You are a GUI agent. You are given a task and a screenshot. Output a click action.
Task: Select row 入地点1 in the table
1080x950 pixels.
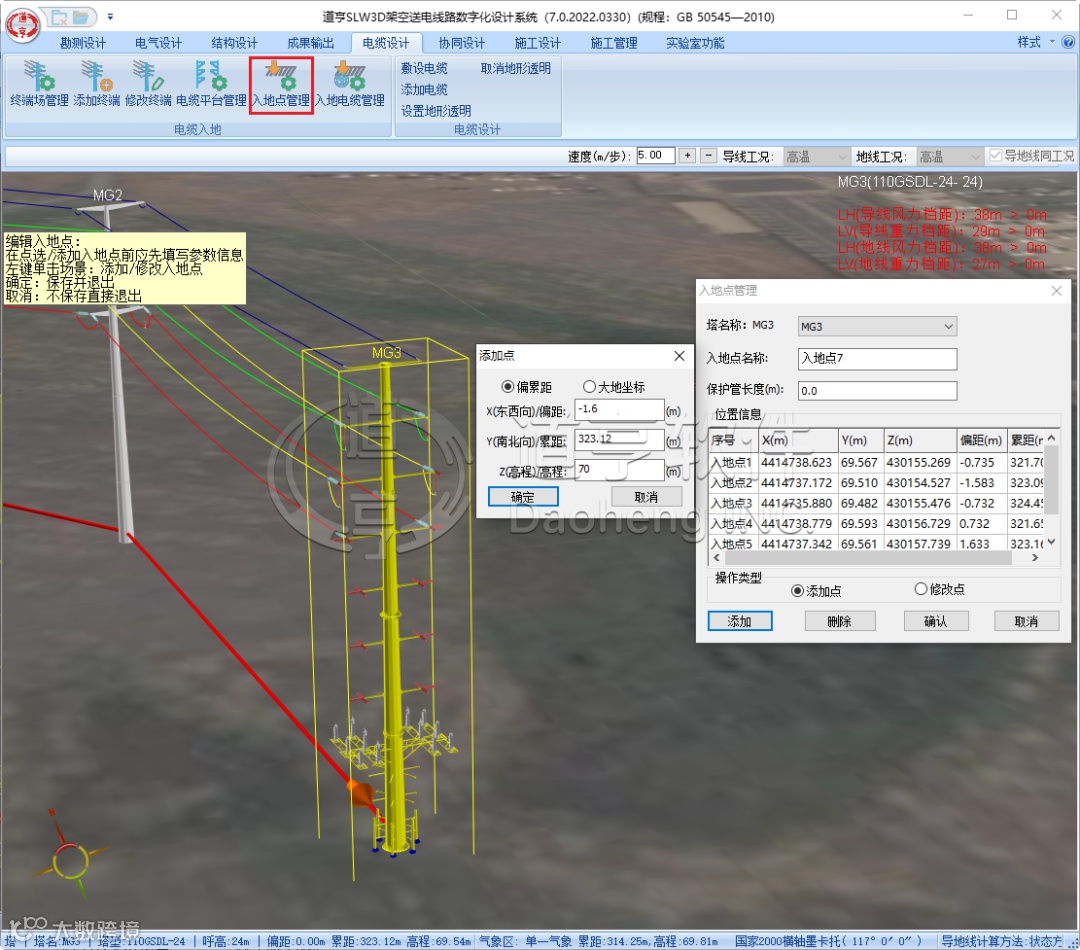coord(877,462)
